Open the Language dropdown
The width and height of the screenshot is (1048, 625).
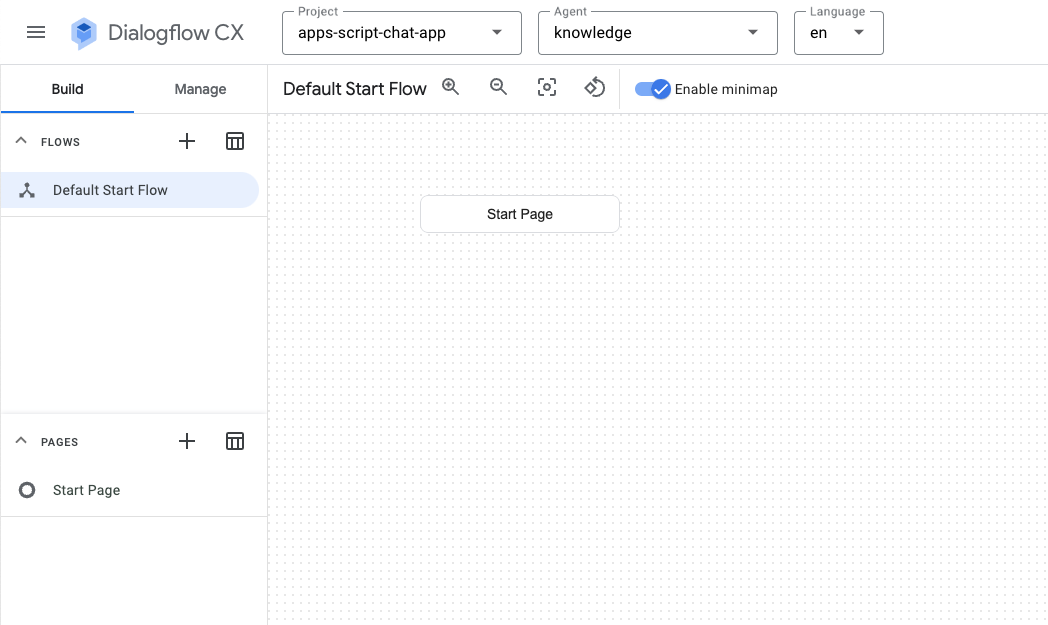838,33
